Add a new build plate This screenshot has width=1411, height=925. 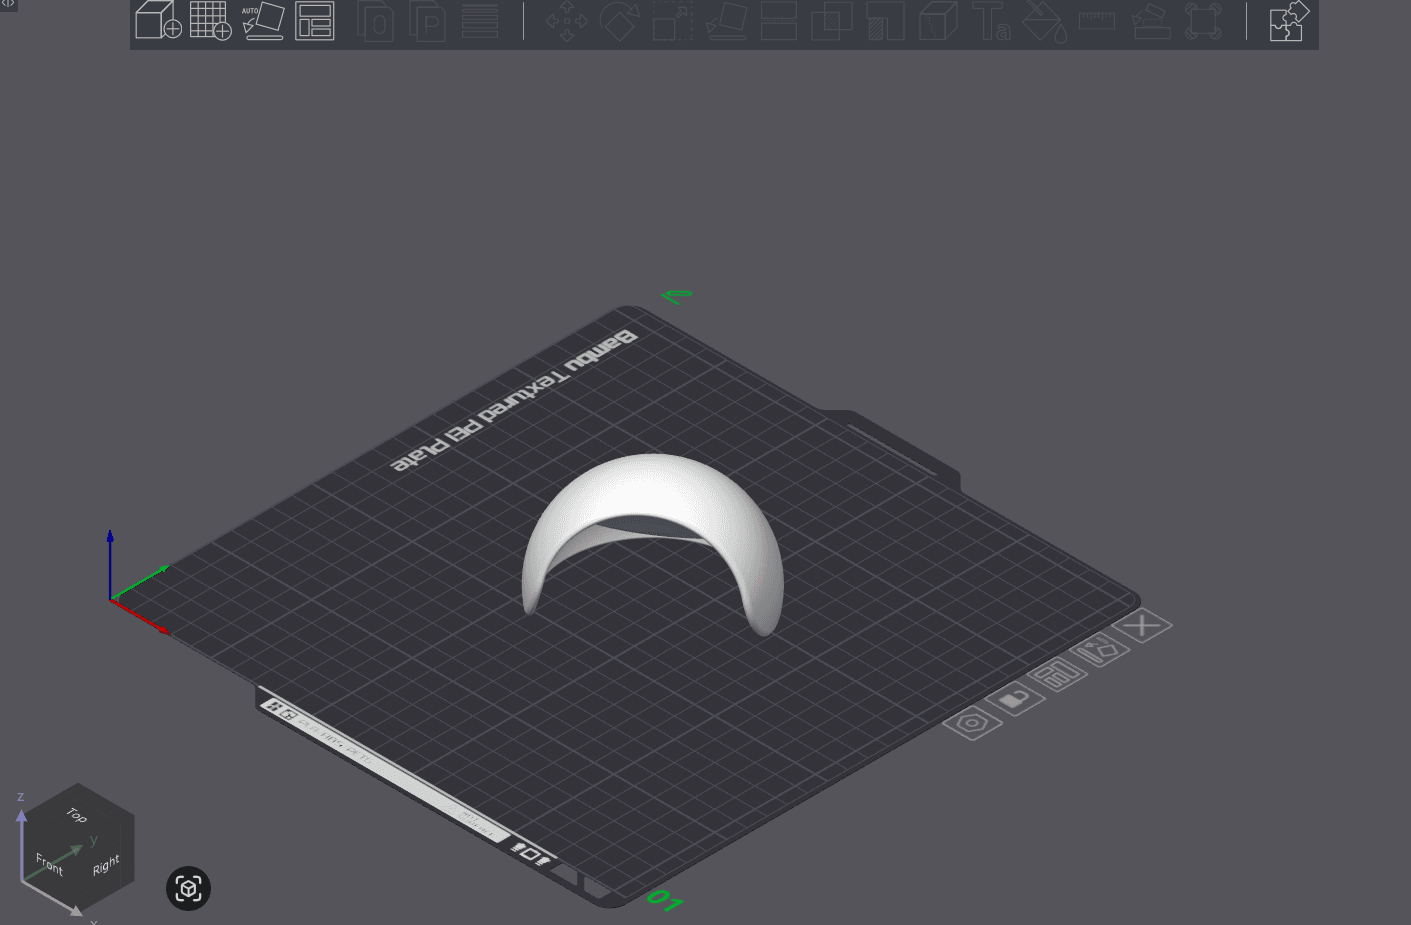(211, 20)
